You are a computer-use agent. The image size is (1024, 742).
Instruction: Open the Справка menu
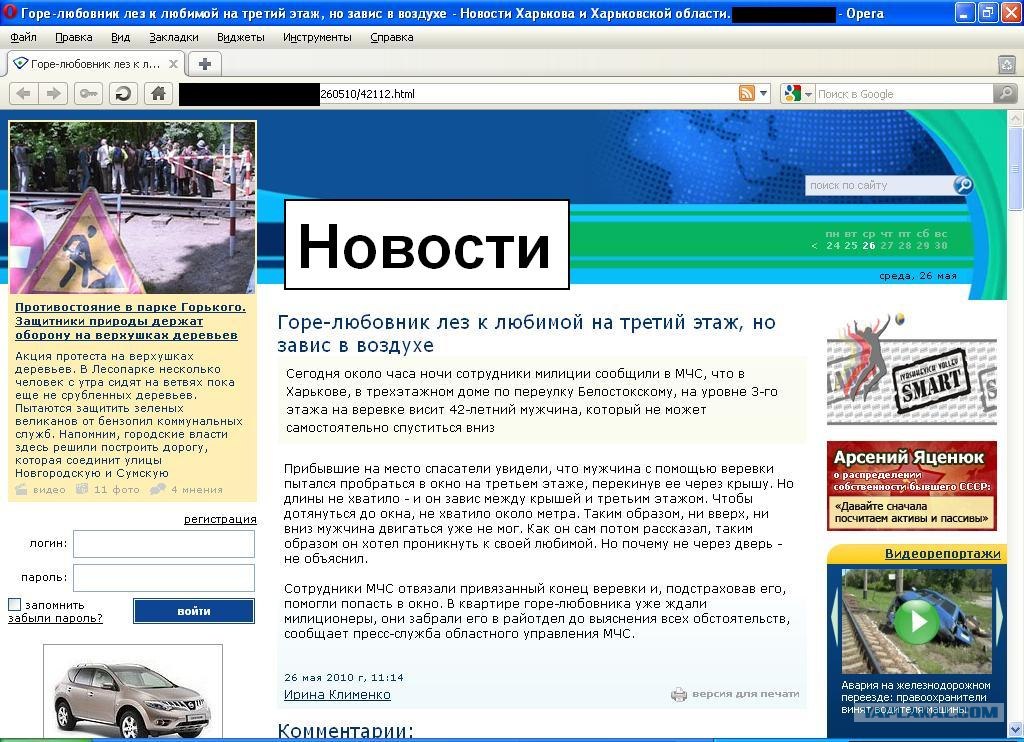pyautogui.click(x=392, y=37)
